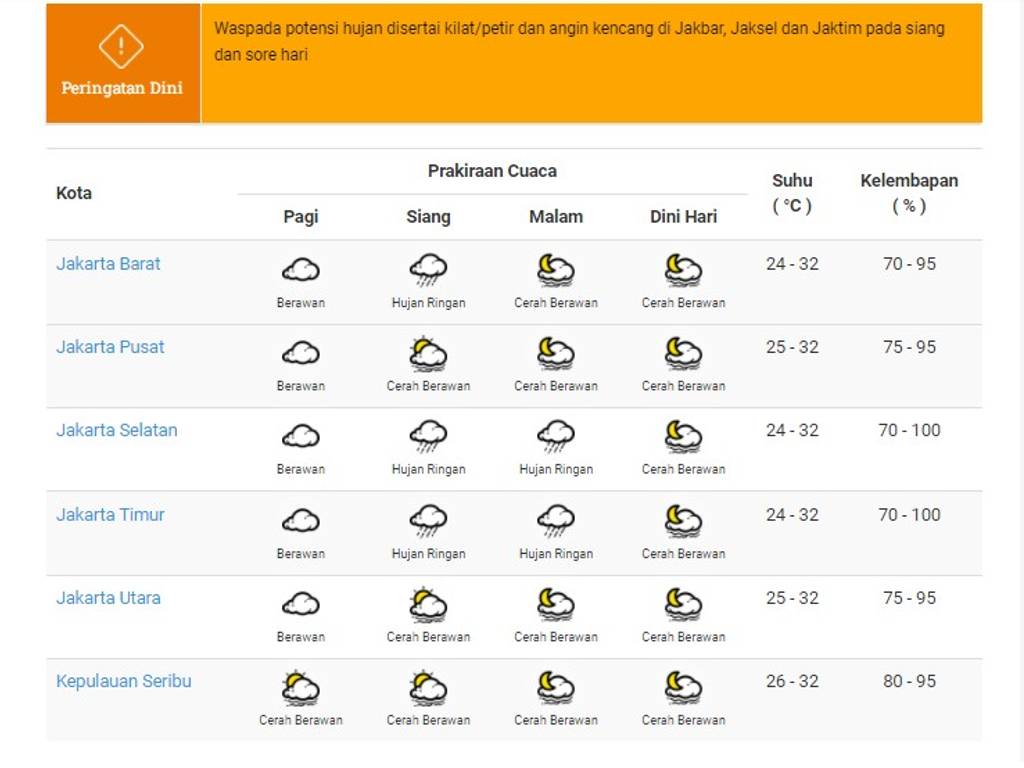1024x768 pixels.
Task: Click Jakarta Barat Dini Hari weather icon
Action: [683, 269]
